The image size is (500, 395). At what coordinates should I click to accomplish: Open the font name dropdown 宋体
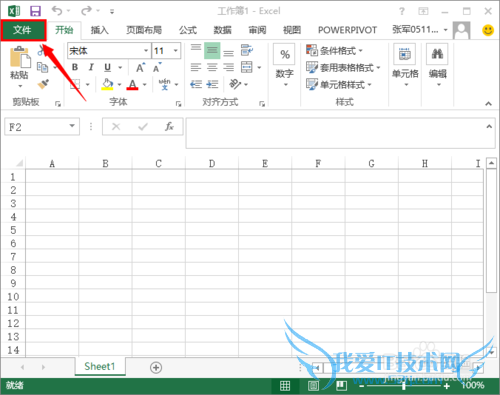pyautogui.click(x=146, y=51)
